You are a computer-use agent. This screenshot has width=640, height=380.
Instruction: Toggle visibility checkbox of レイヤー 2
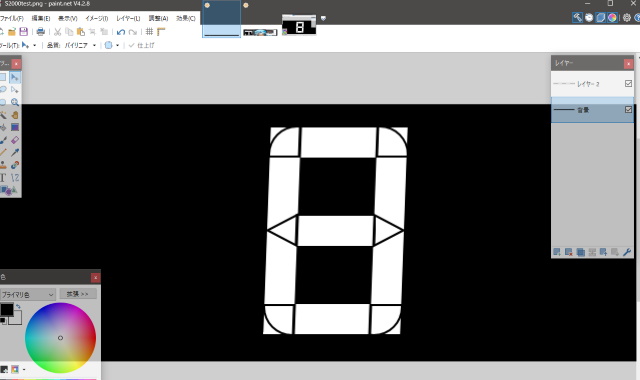tap(628, 83)
